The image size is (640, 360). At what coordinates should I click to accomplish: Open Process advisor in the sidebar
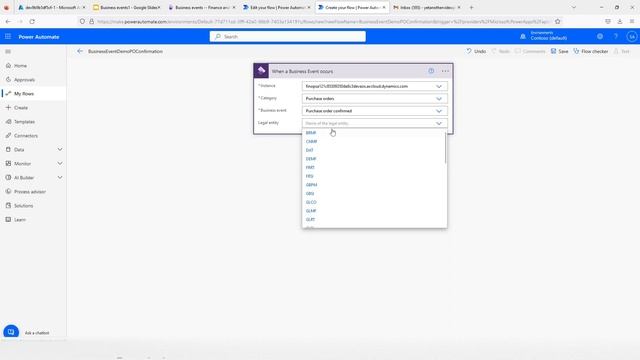(x=30, y=191)
